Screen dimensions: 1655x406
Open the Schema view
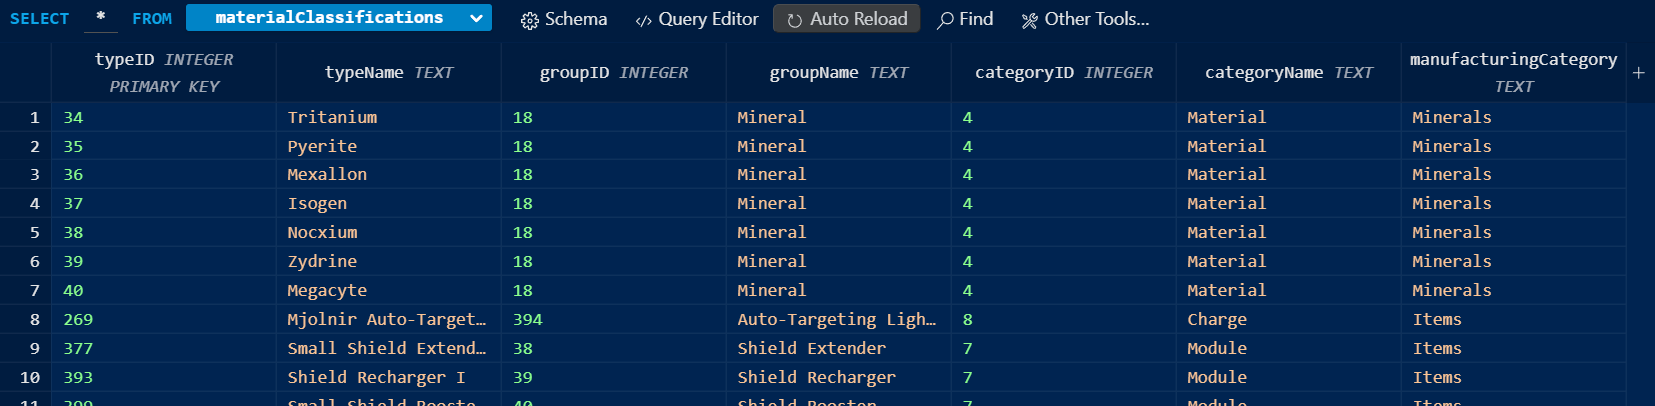(x=575, y=19)
